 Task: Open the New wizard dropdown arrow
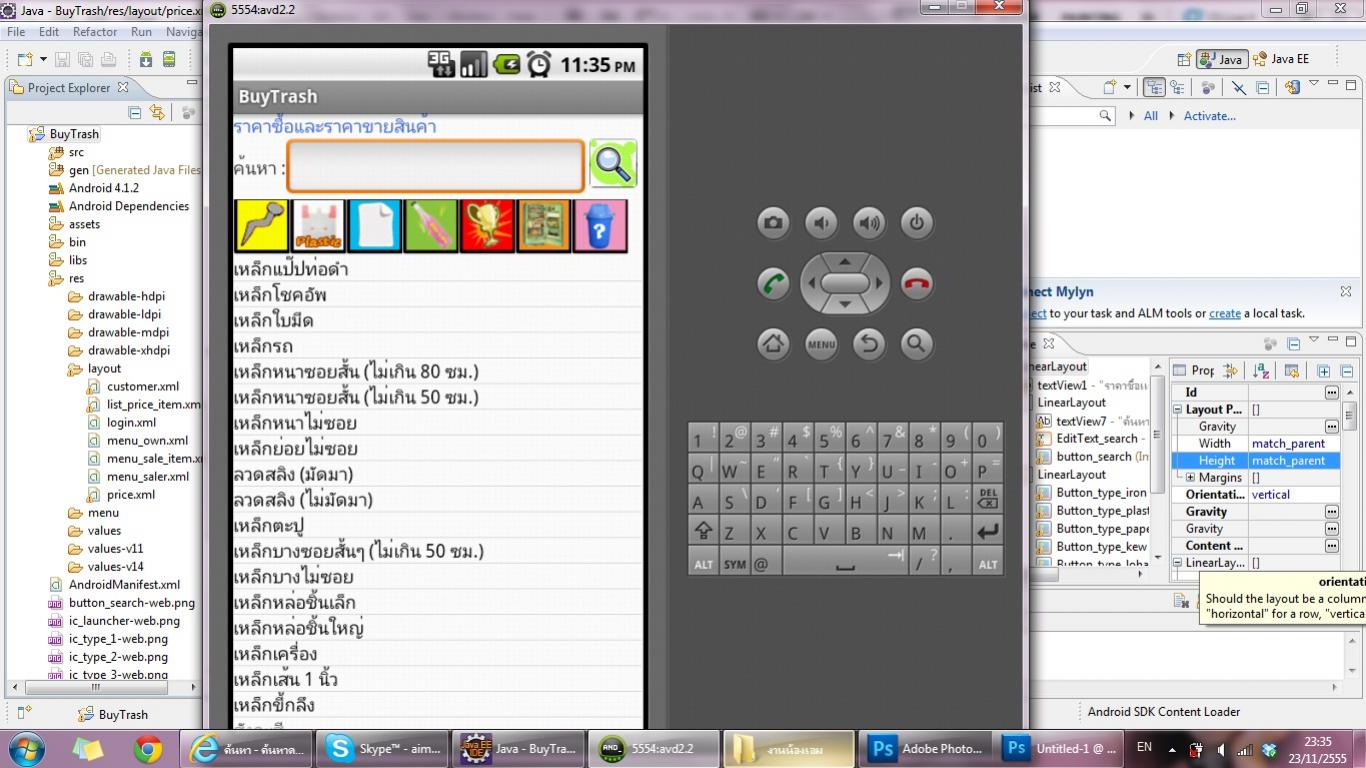[42, 59]
